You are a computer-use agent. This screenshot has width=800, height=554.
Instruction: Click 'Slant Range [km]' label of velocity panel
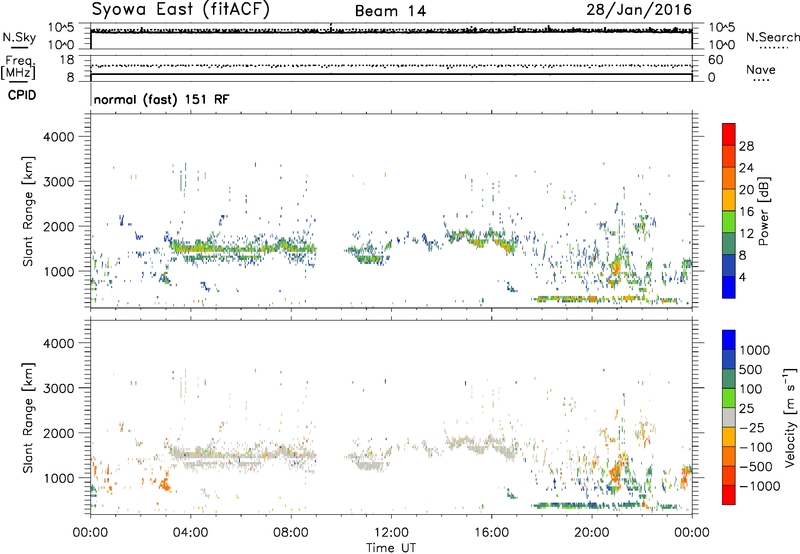(28, 417)
